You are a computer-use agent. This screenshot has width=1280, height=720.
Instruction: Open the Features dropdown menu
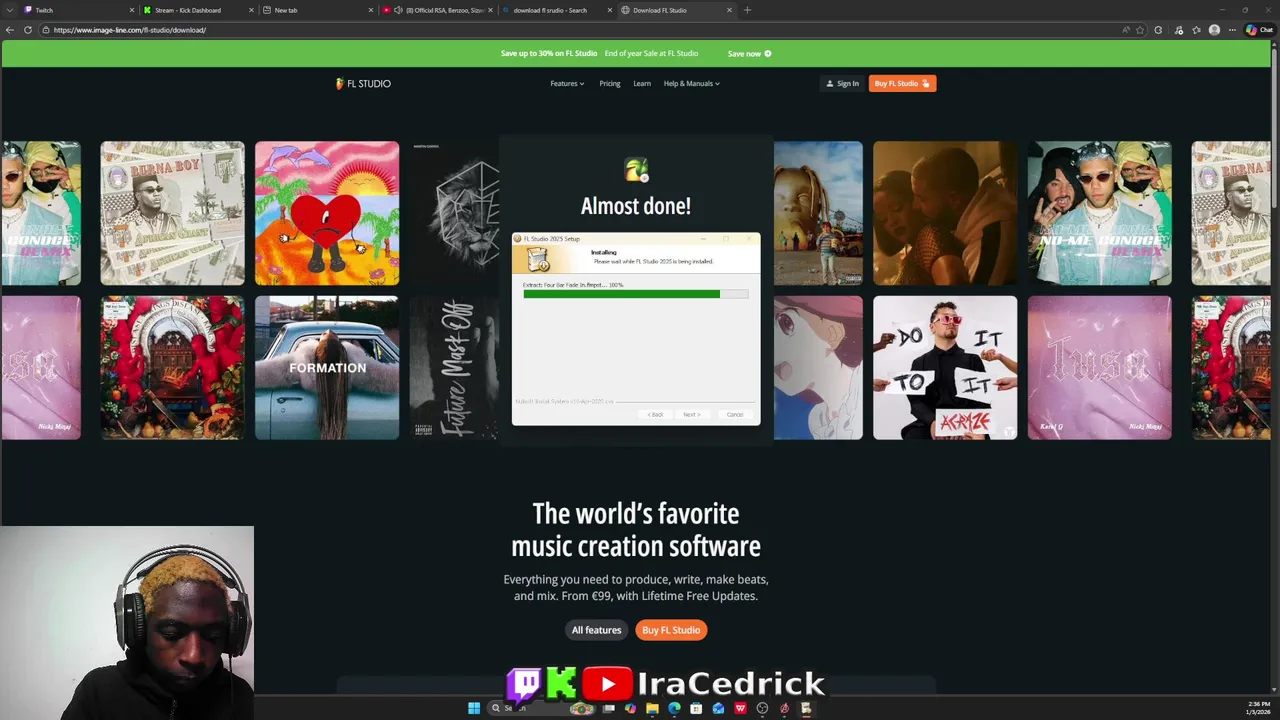pos(567,84)
